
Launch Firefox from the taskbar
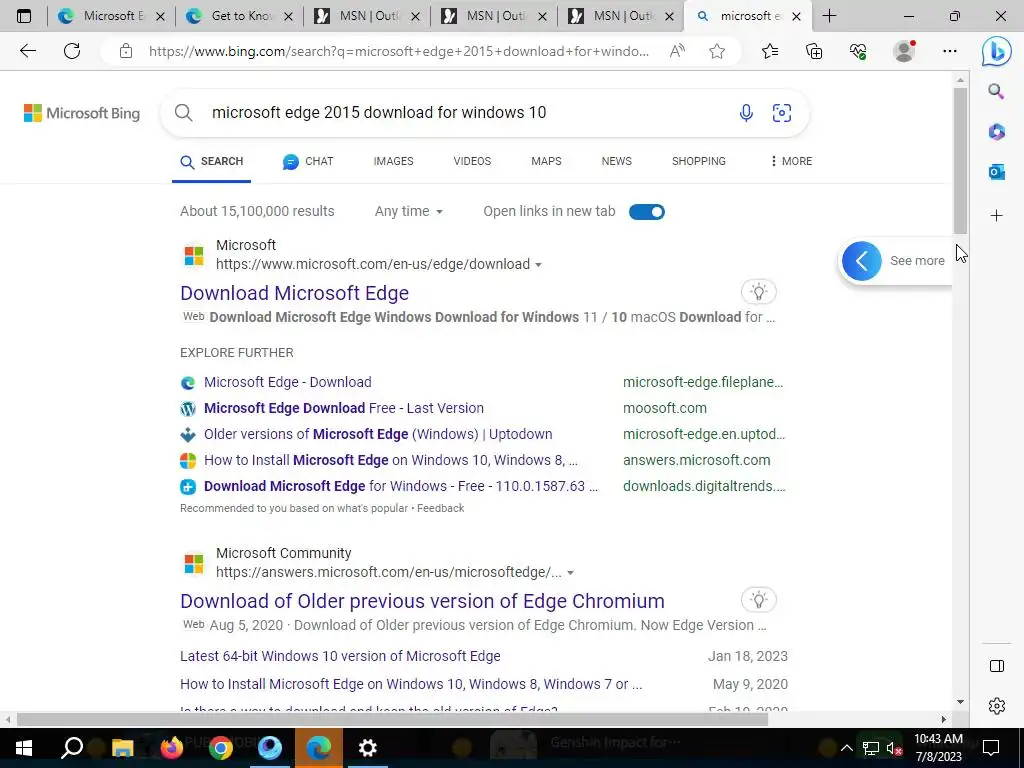click(x=172, y=748)
